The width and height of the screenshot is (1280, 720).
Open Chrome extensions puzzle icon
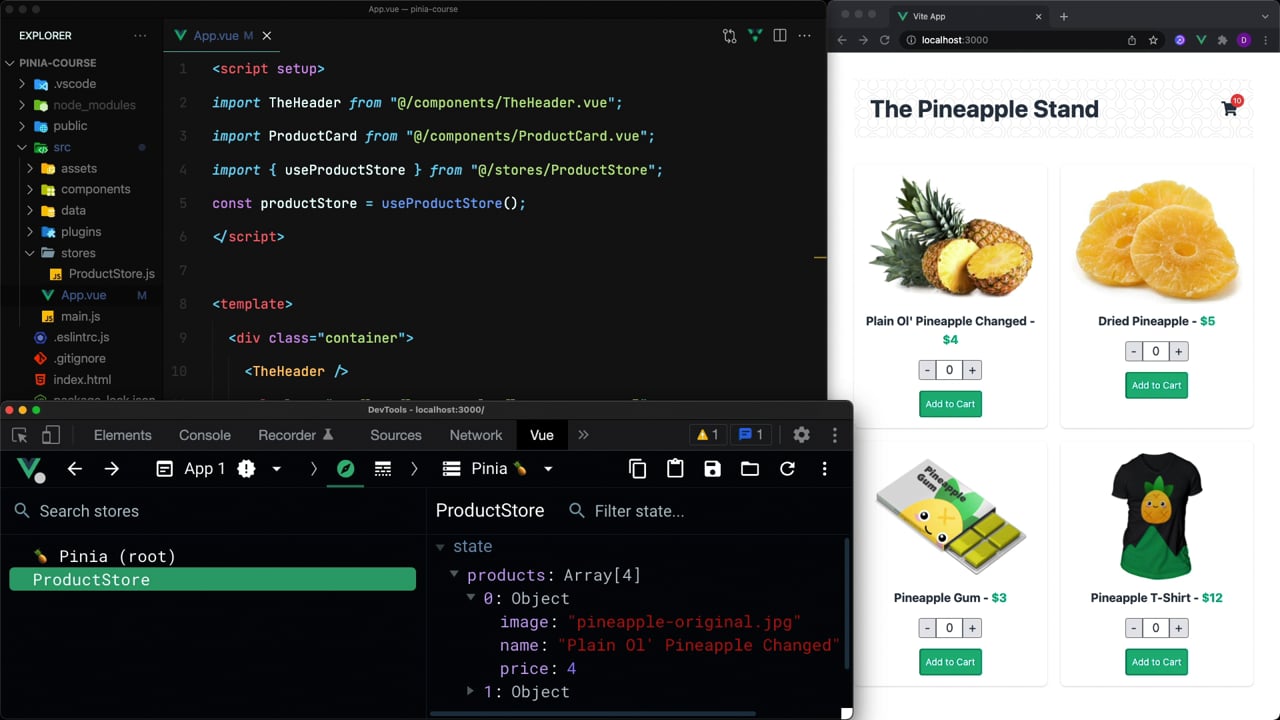(x=1222, y=40)
